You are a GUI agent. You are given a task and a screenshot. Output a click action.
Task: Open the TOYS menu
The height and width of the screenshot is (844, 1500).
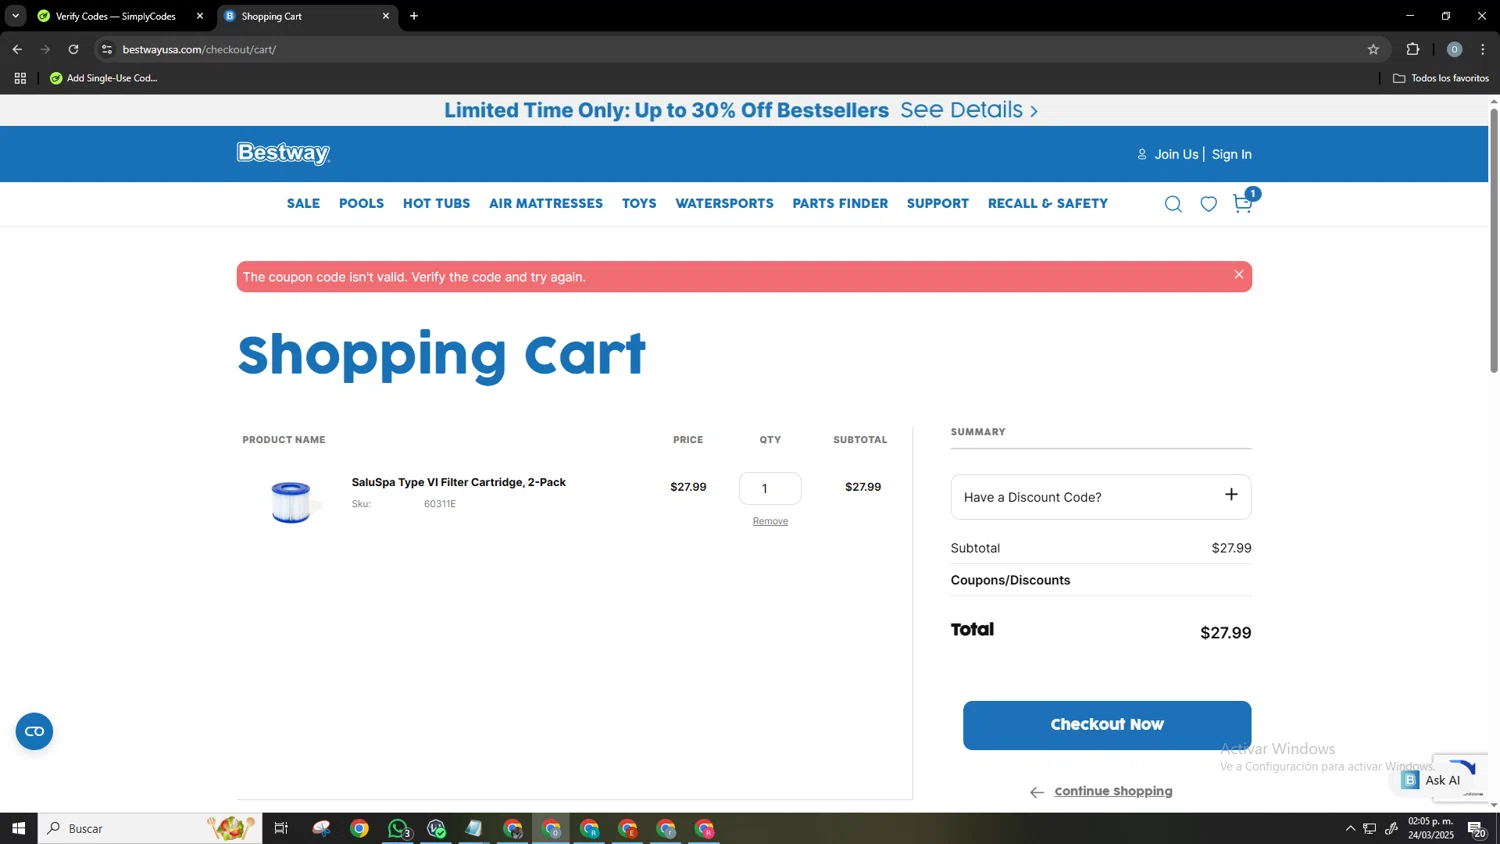[x=639, y=203]
